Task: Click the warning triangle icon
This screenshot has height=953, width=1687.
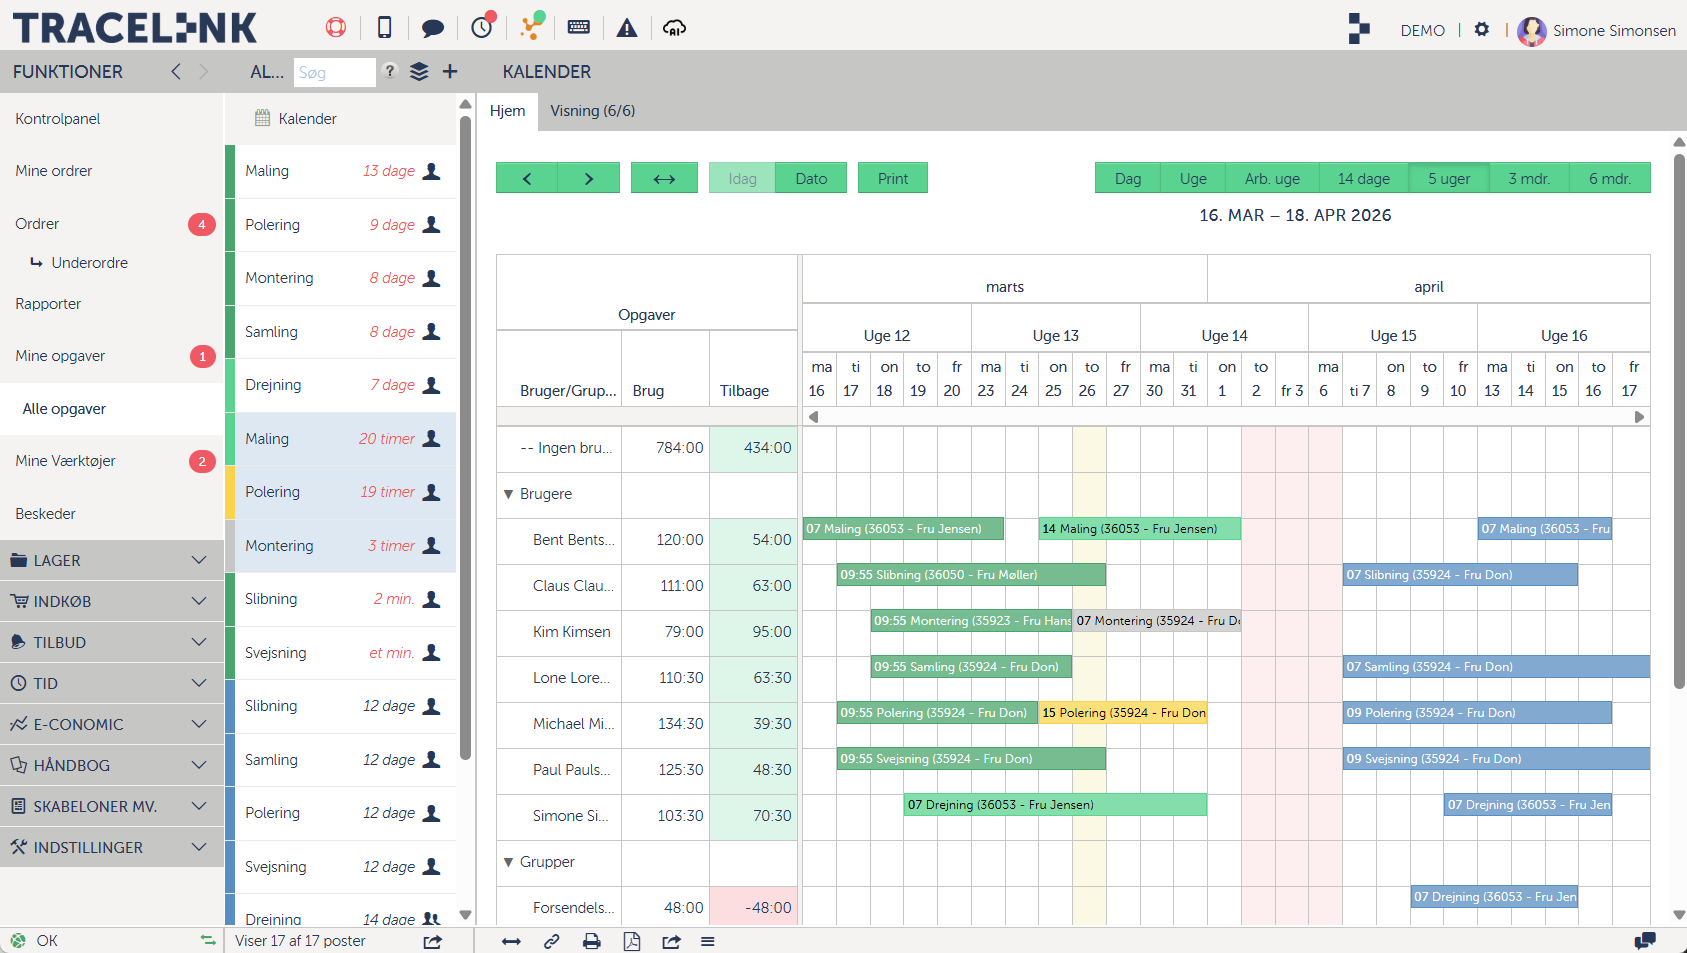Action: pos(627,28)
